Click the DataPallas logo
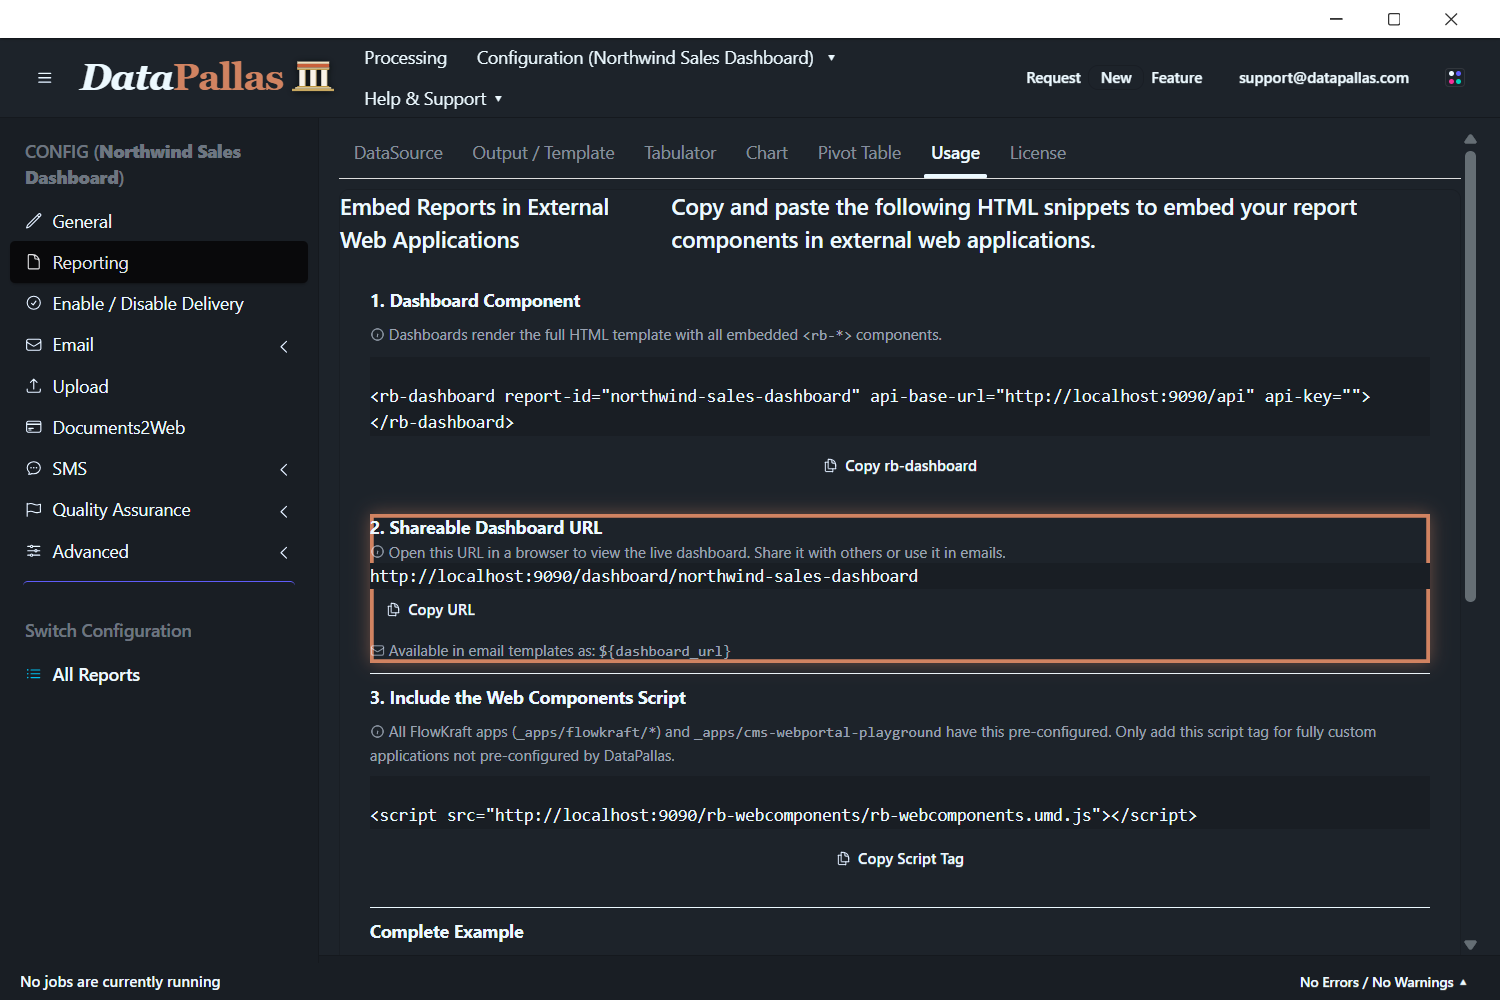The image size is (1500, 1000). click(x=206, y=77)
